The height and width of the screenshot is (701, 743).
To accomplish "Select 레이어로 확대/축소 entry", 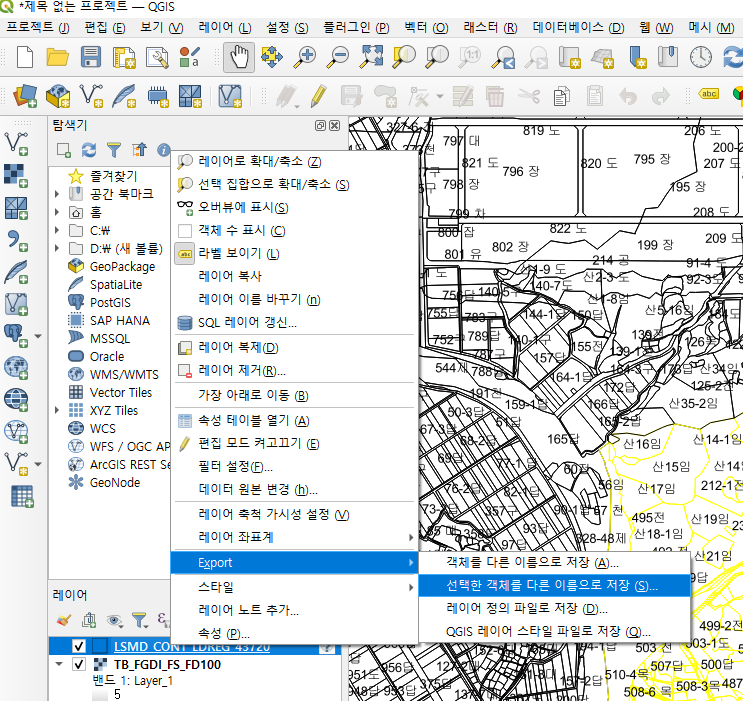I will 294,161.
